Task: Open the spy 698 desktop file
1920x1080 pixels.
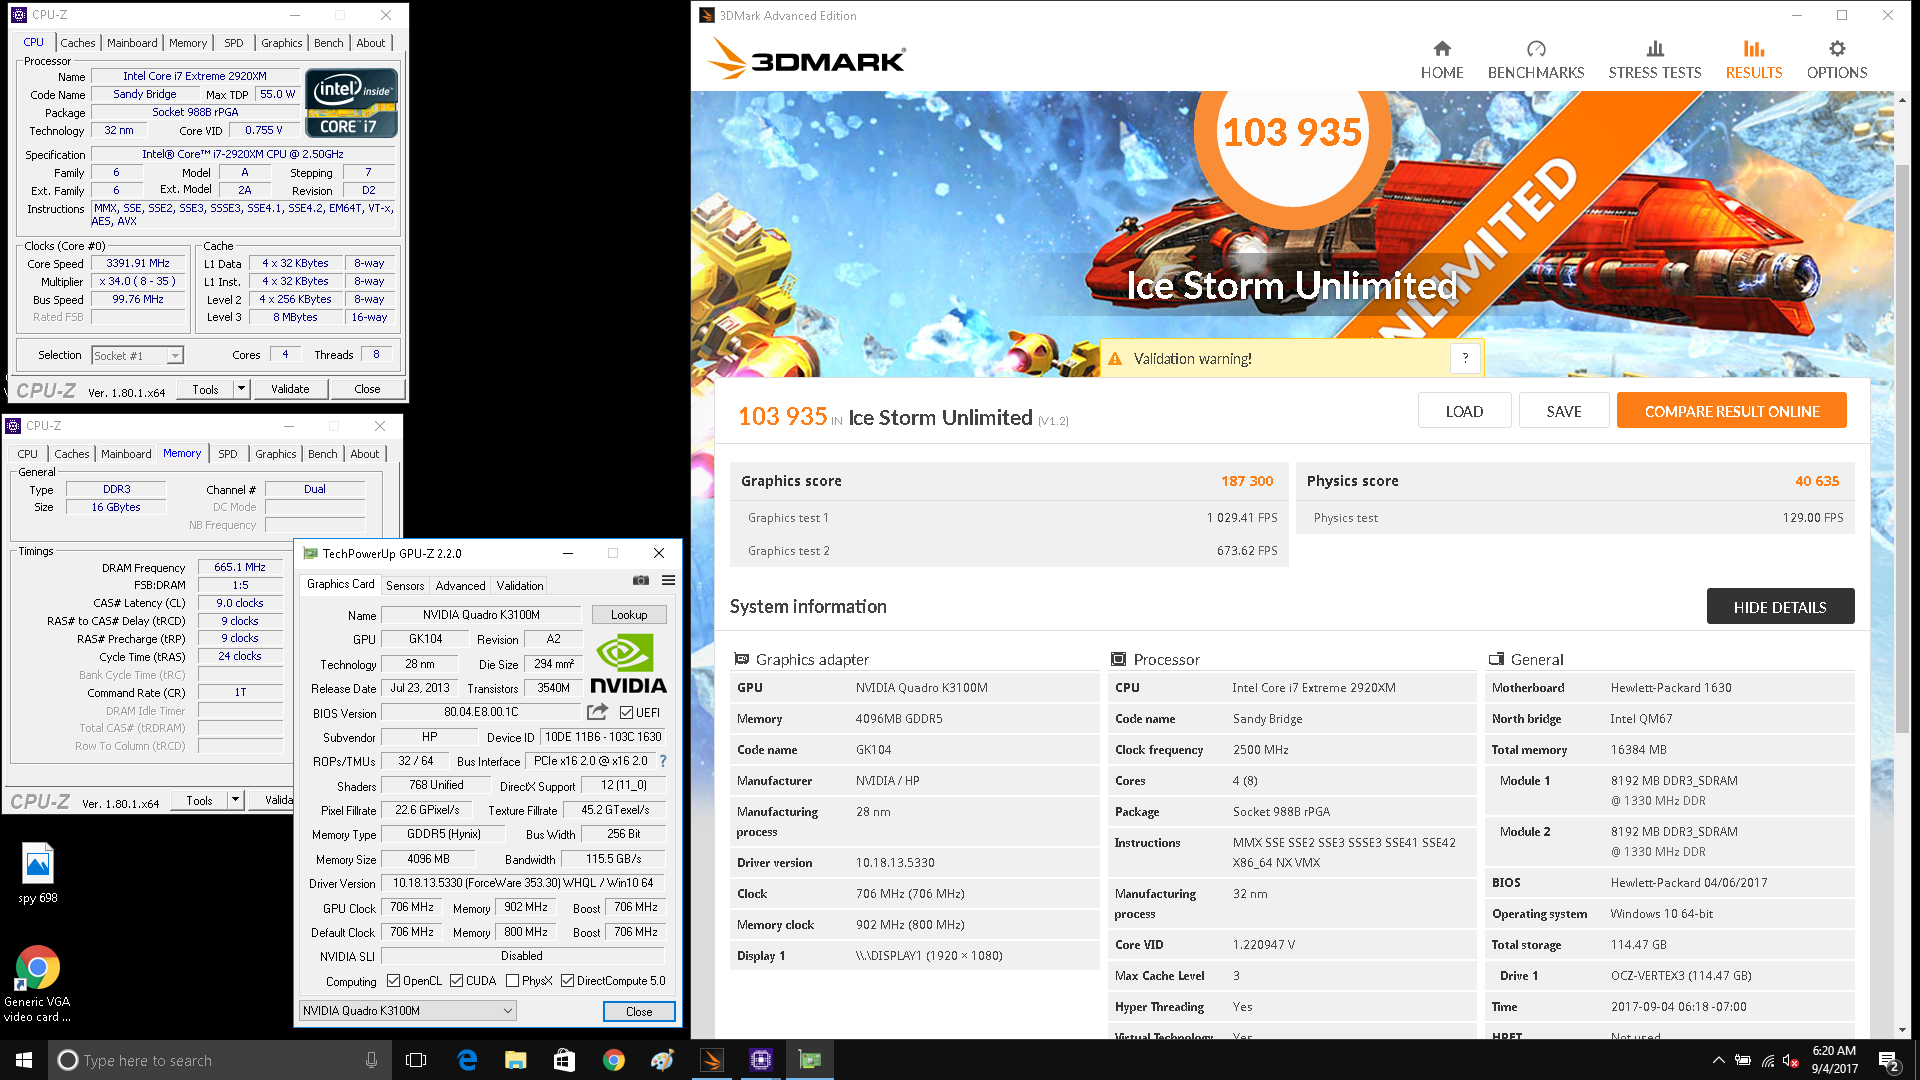Action: pyautogui.click(x=38, y=873)
